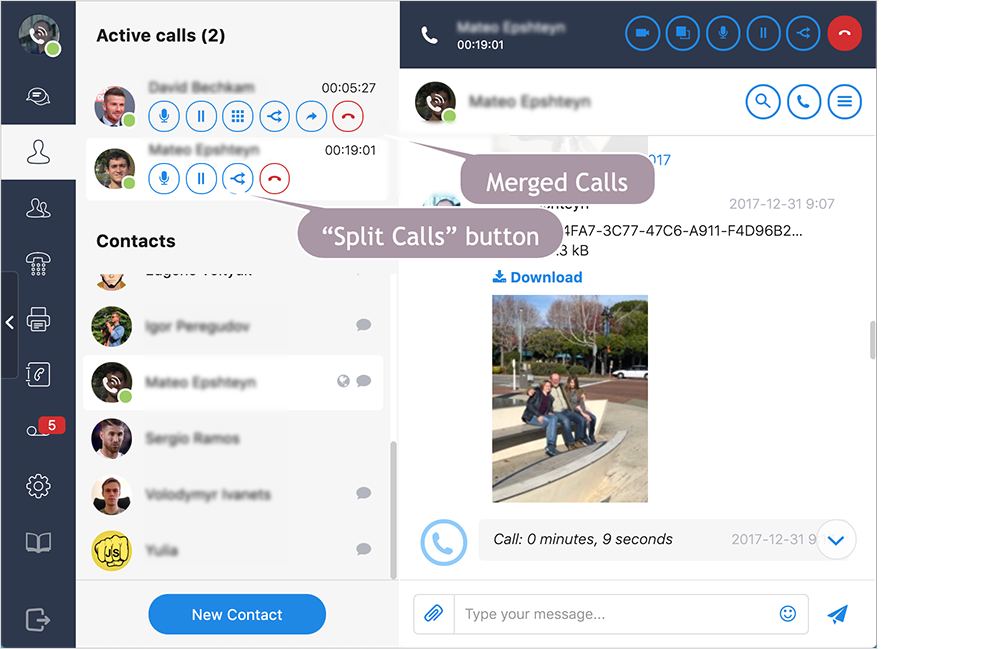This screenshot has width=1000, height=649.
Task: Open the dial pad for David Bechkam's call
Action: [x=237, y=116]
